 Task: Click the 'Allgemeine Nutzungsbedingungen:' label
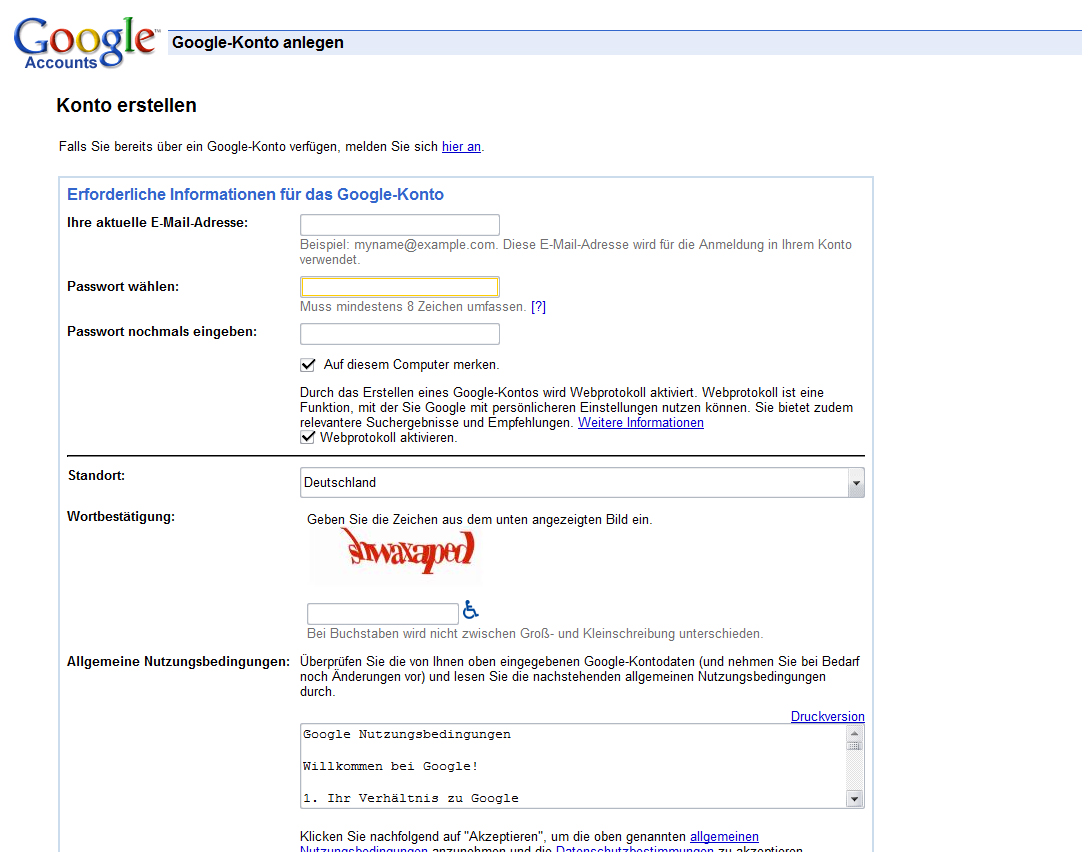[x=178, y=662]
